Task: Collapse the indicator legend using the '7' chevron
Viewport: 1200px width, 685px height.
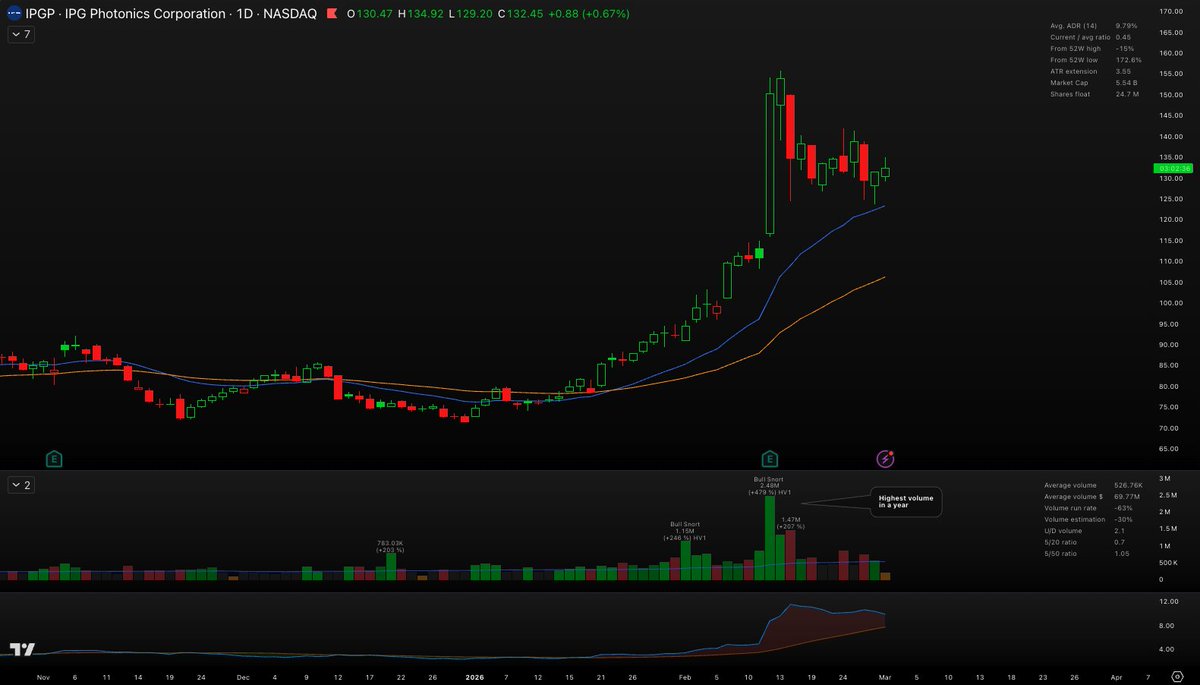Action: [19, 34]
